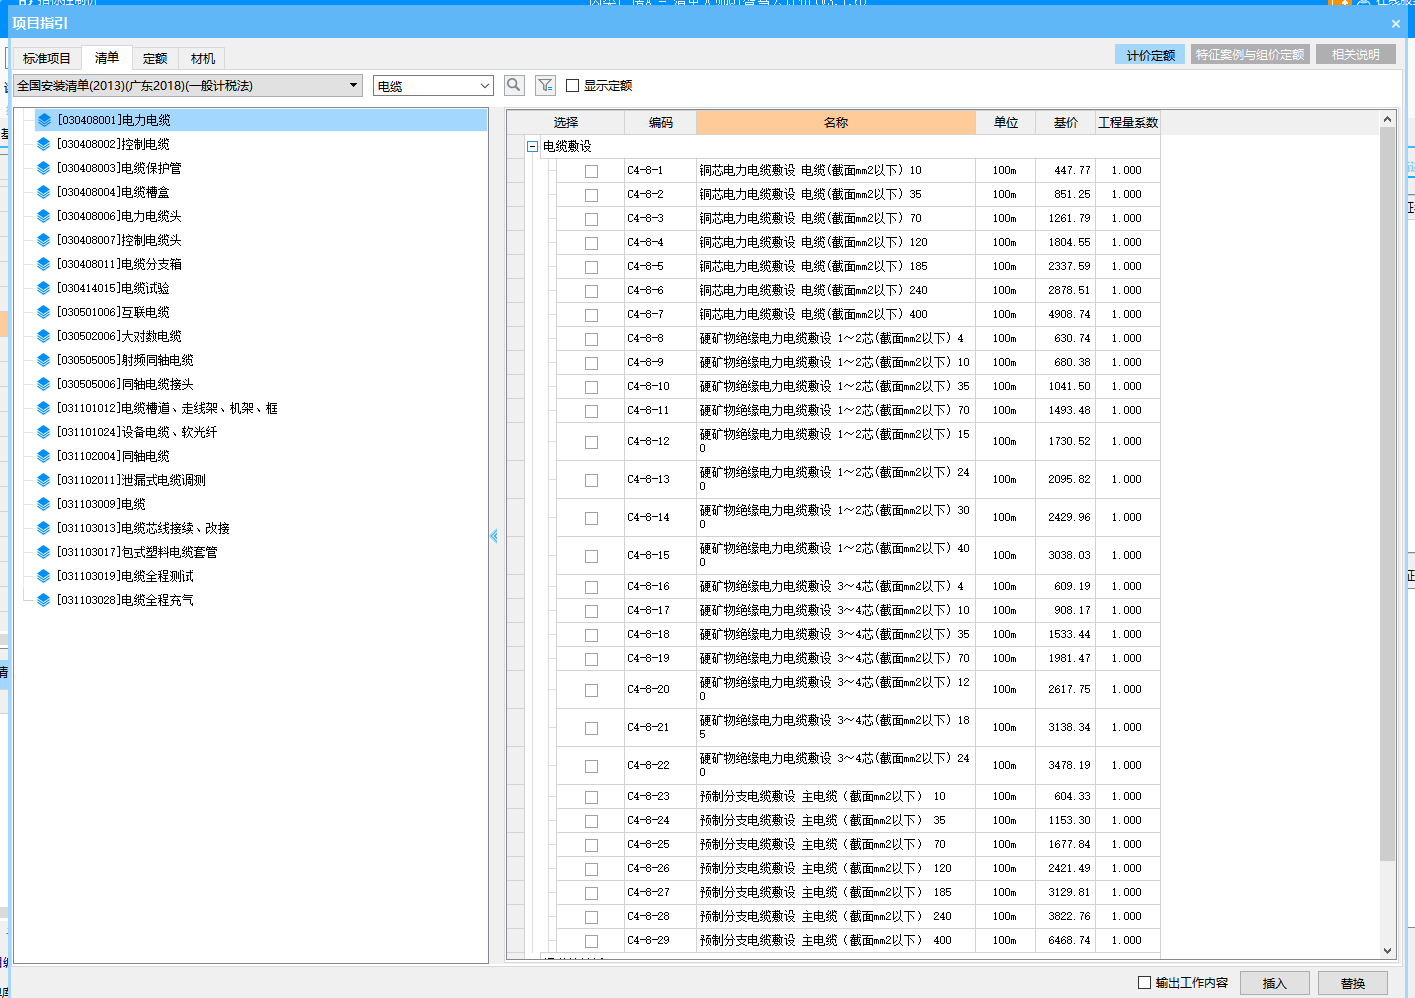Click the 替换 button
The image size is (1415, 998).
(1353, 983)
